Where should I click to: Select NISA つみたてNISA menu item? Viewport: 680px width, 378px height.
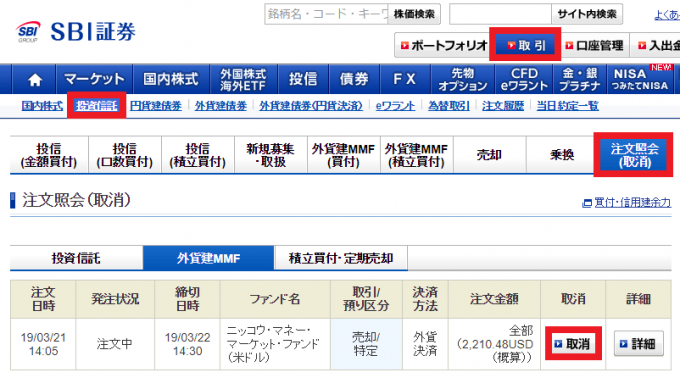(640, 79)
